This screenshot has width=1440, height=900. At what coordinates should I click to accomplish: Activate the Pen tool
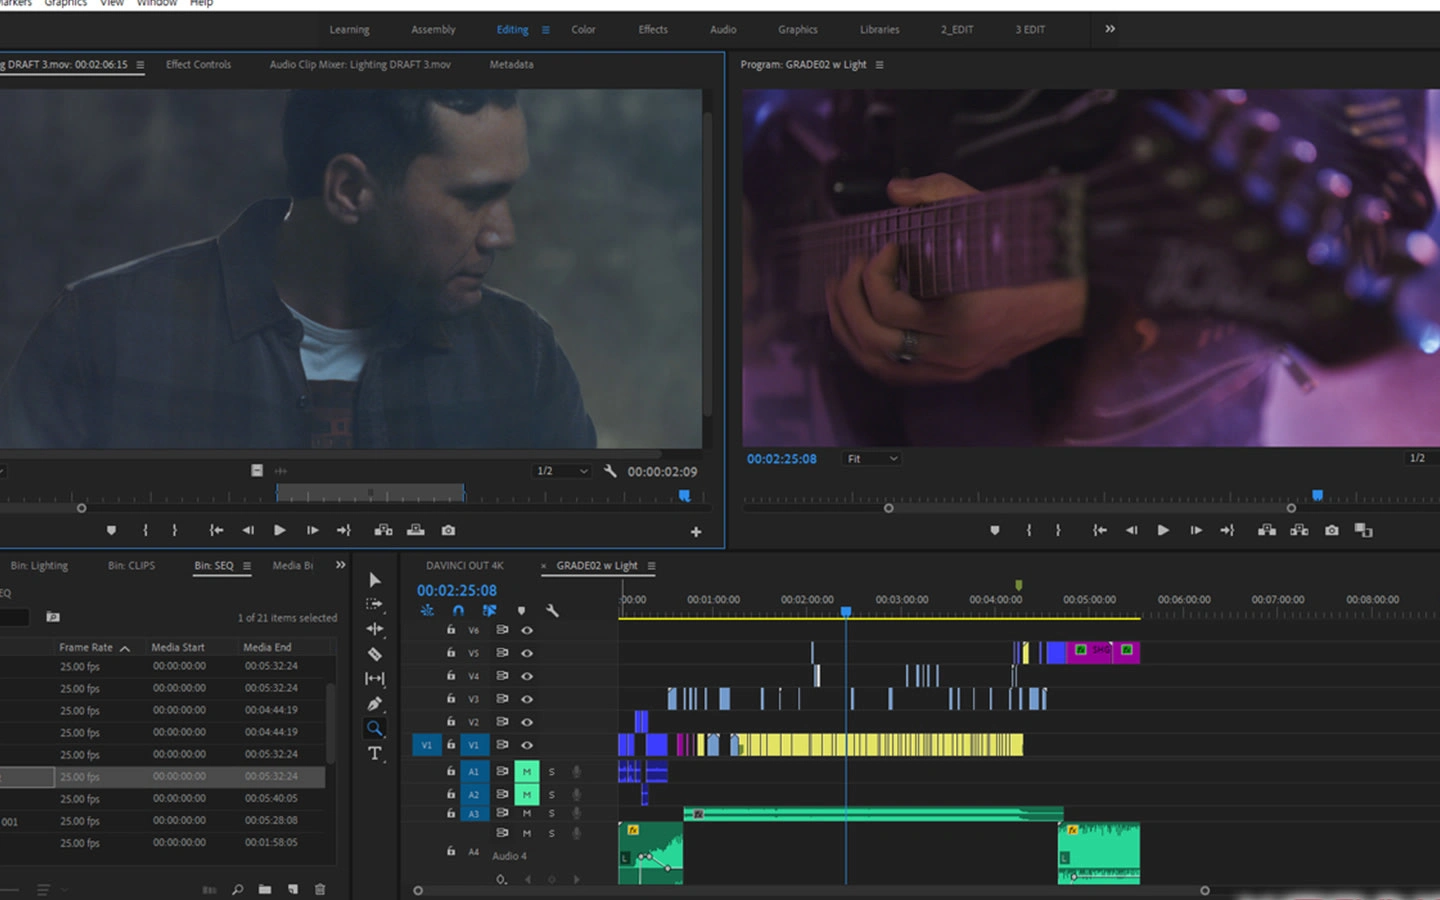click(375, 703)
